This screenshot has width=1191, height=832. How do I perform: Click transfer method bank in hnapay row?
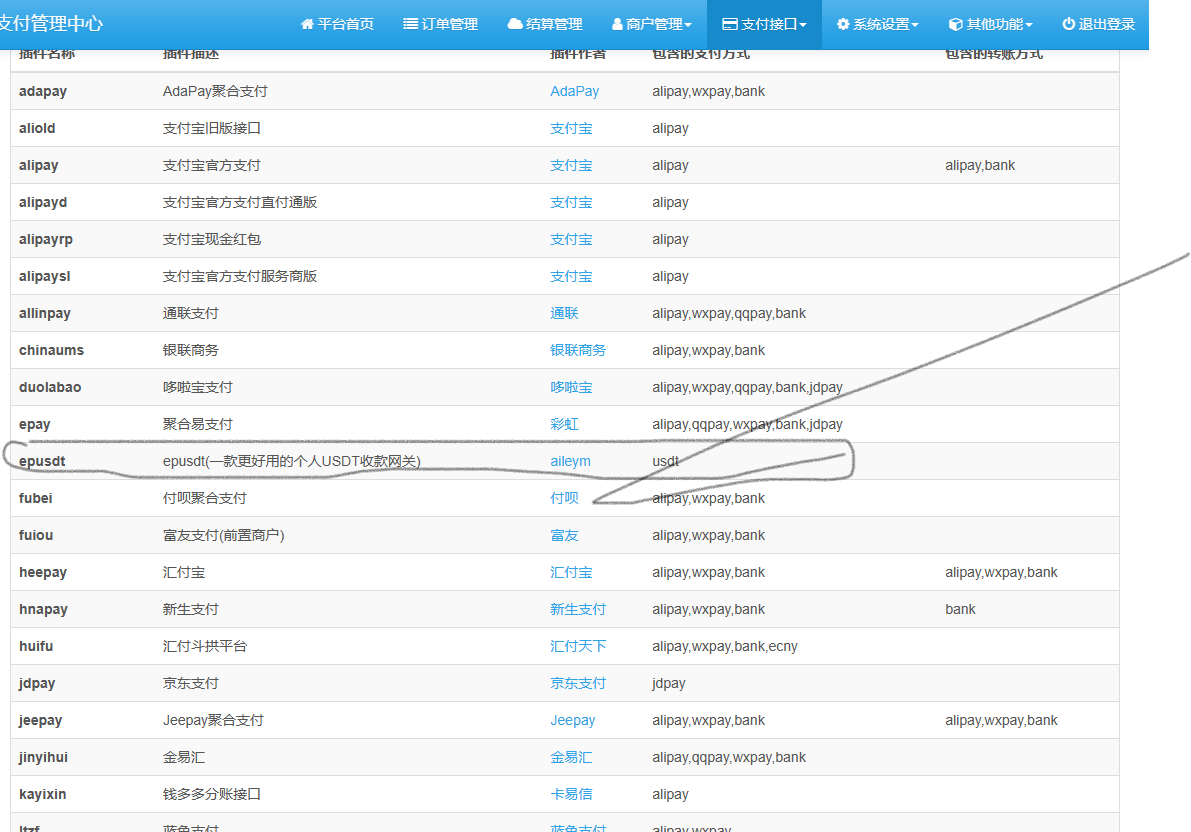[960, 609]
